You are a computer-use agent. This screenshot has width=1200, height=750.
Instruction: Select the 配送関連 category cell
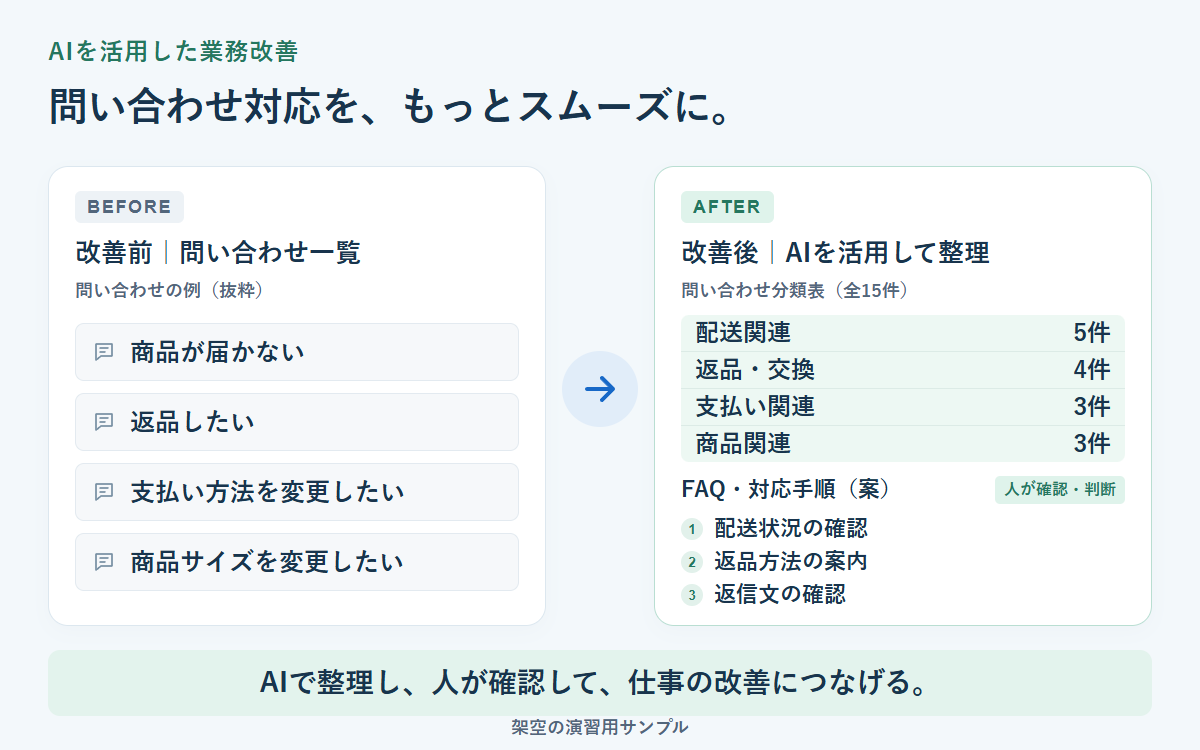click(x=743, y=333)
